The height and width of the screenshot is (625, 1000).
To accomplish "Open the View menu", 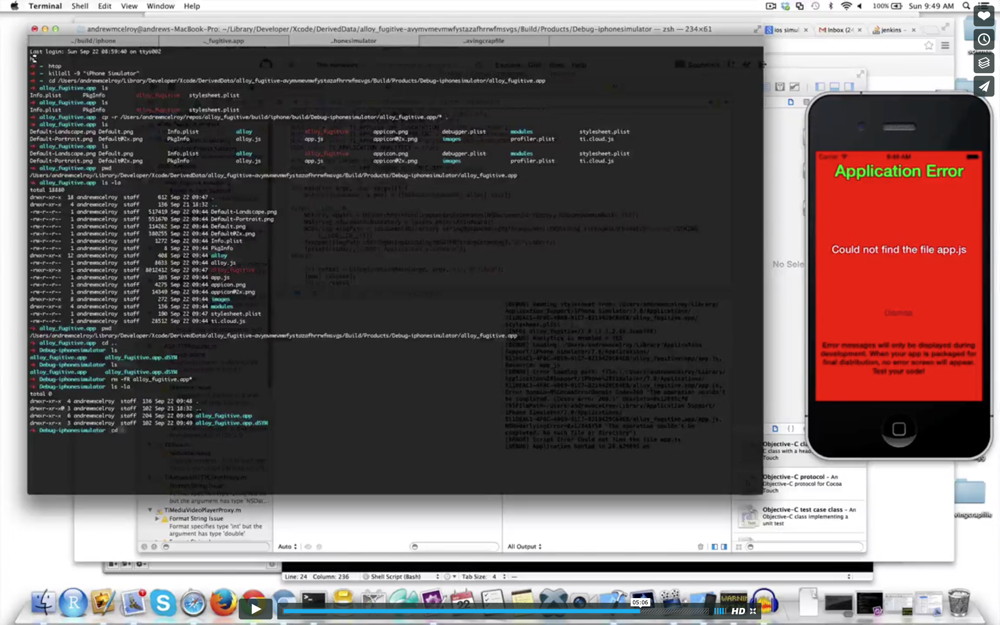I will [x=129, y=6].
